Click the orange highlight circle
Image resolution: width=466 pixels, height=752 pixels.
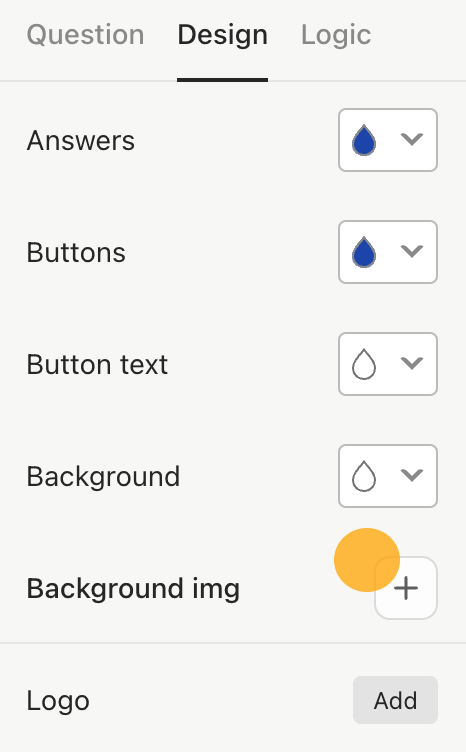[367, 560]
